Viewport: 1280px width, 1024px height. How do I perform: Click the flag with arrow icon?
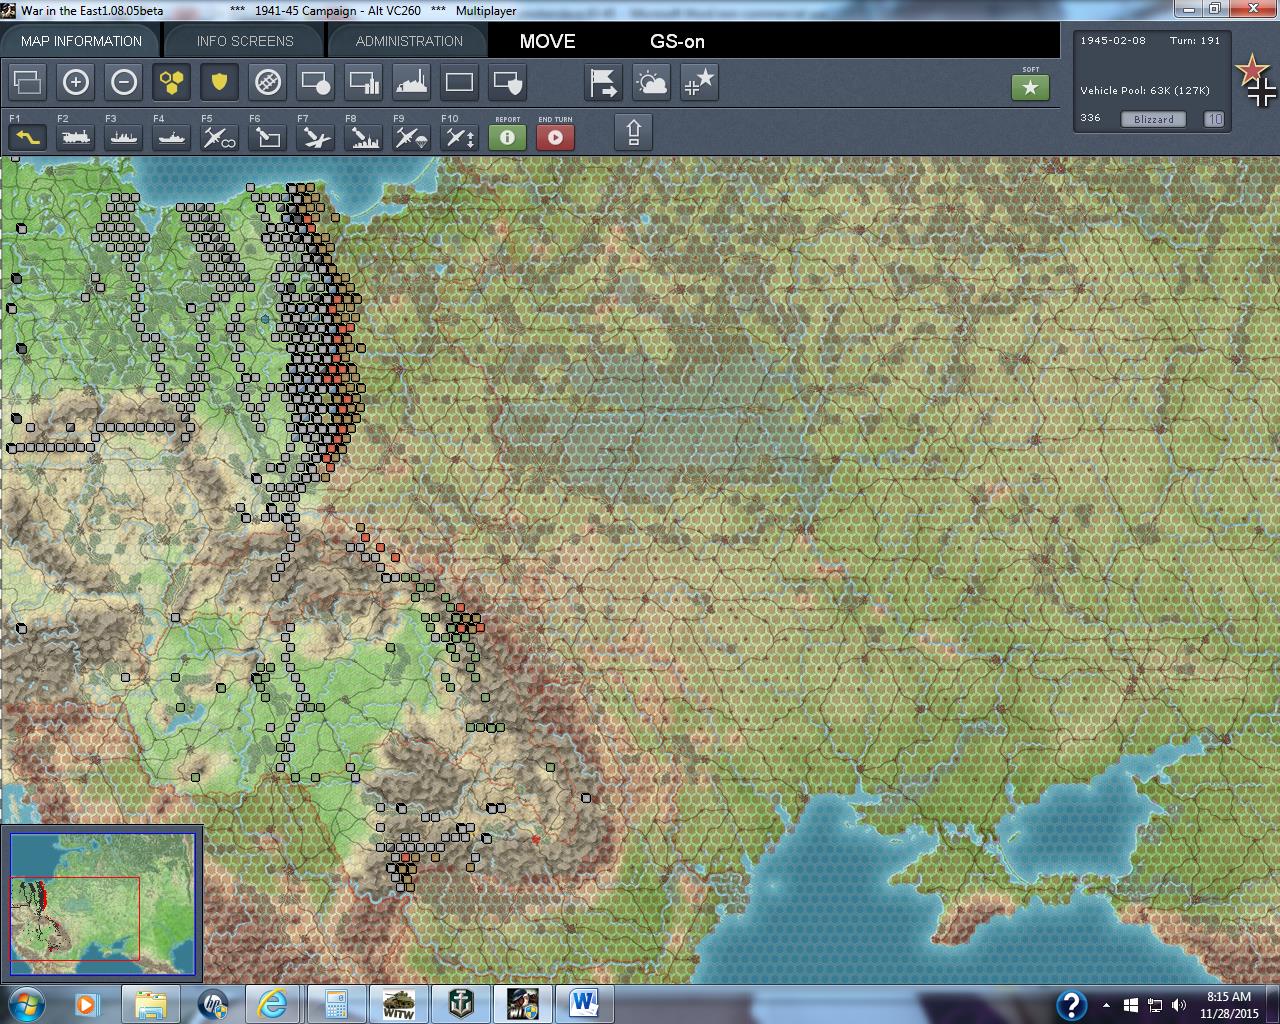[604, 82]
